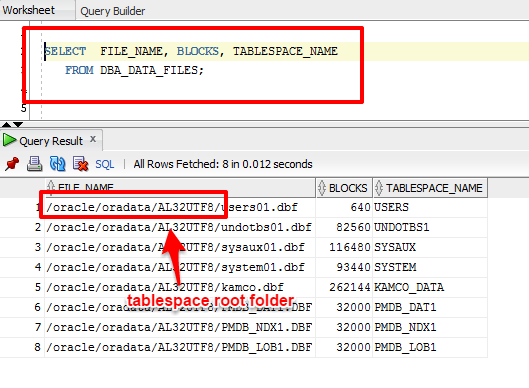Image resolution: width=529 pixels, height=388 pixels.
Task: Click the FROM keyword in the editor
Action: tap(79, 70)
